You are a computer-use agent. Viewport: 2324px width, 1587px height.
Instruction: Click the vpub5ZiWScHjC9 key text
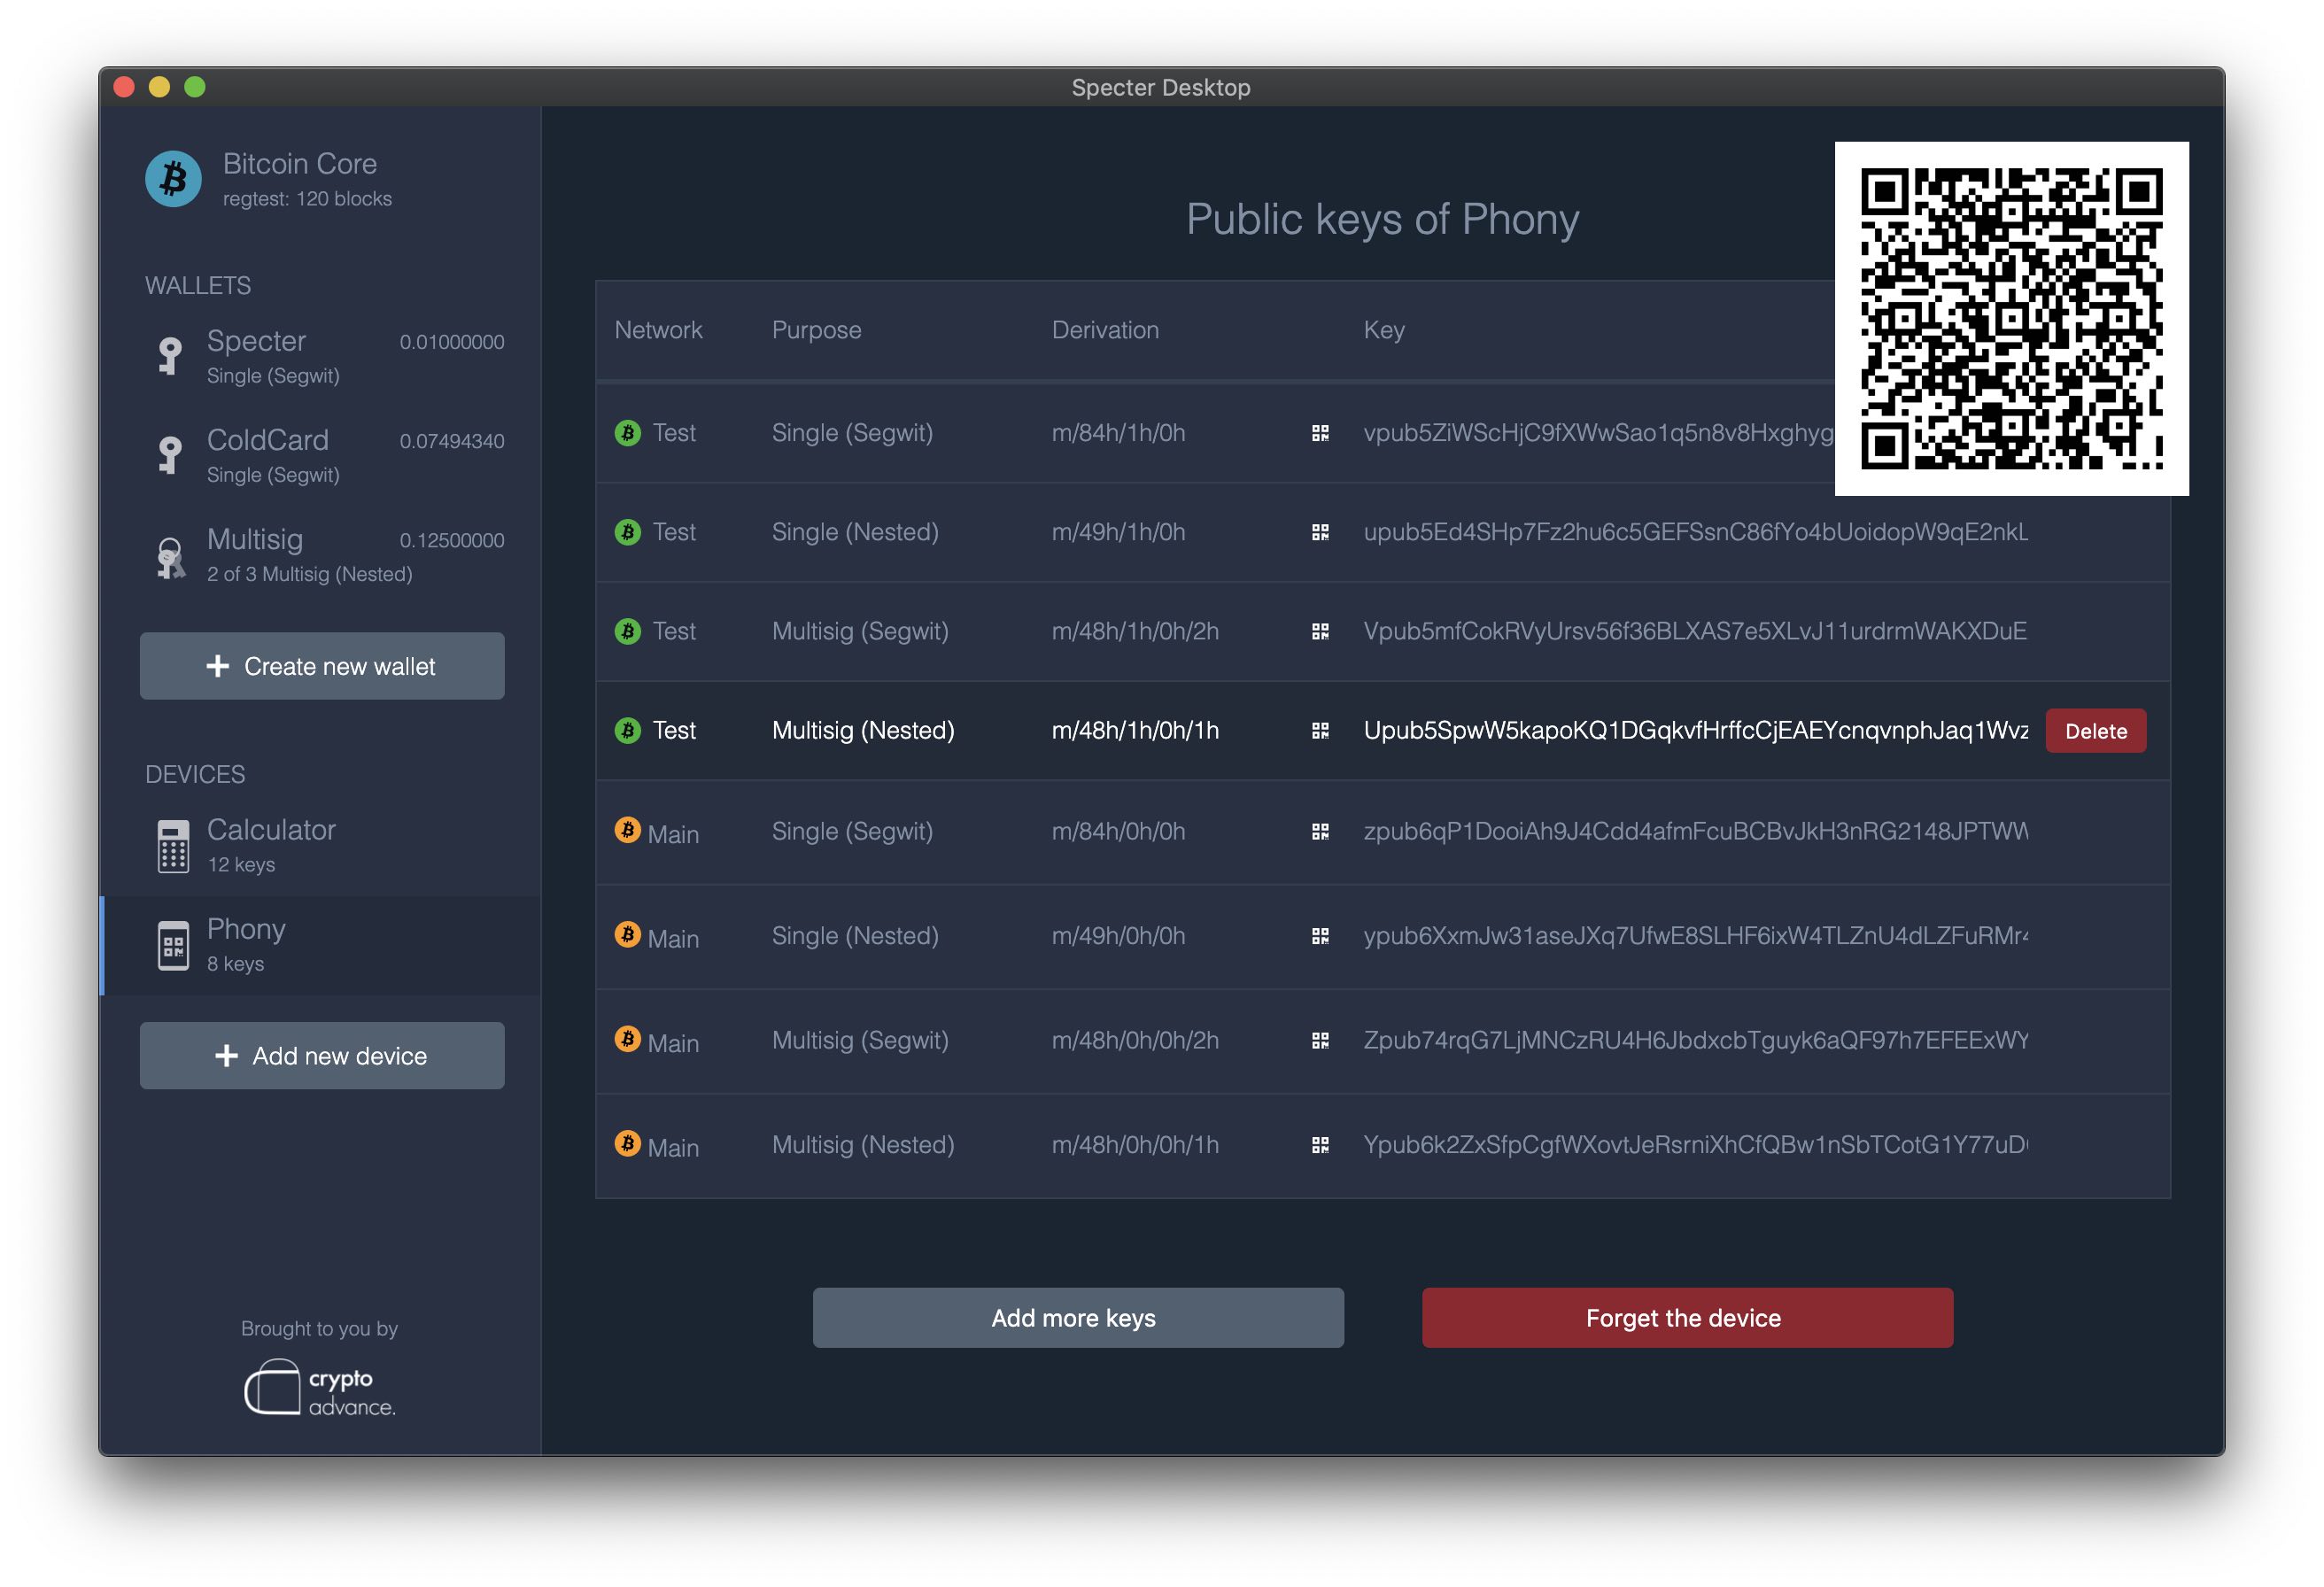coord(1598,433)
